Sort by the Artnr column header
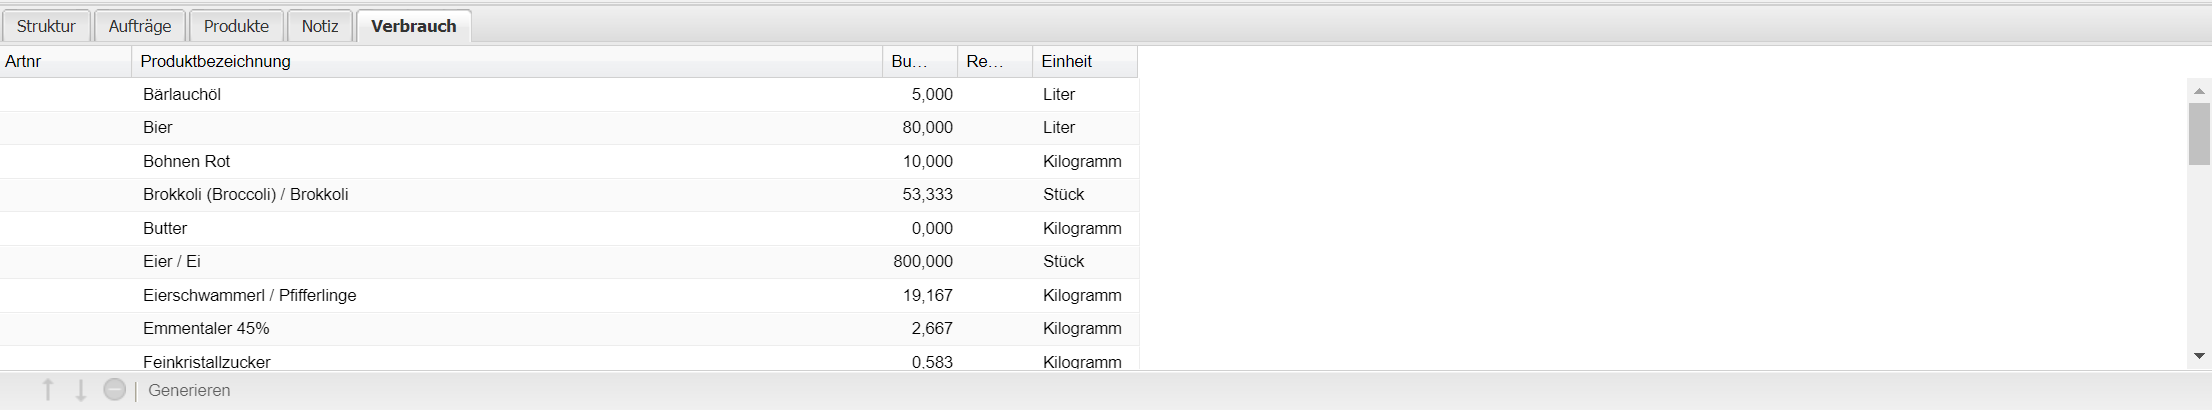This screenshot has height=410, width=2212. [x=65, y=61]
